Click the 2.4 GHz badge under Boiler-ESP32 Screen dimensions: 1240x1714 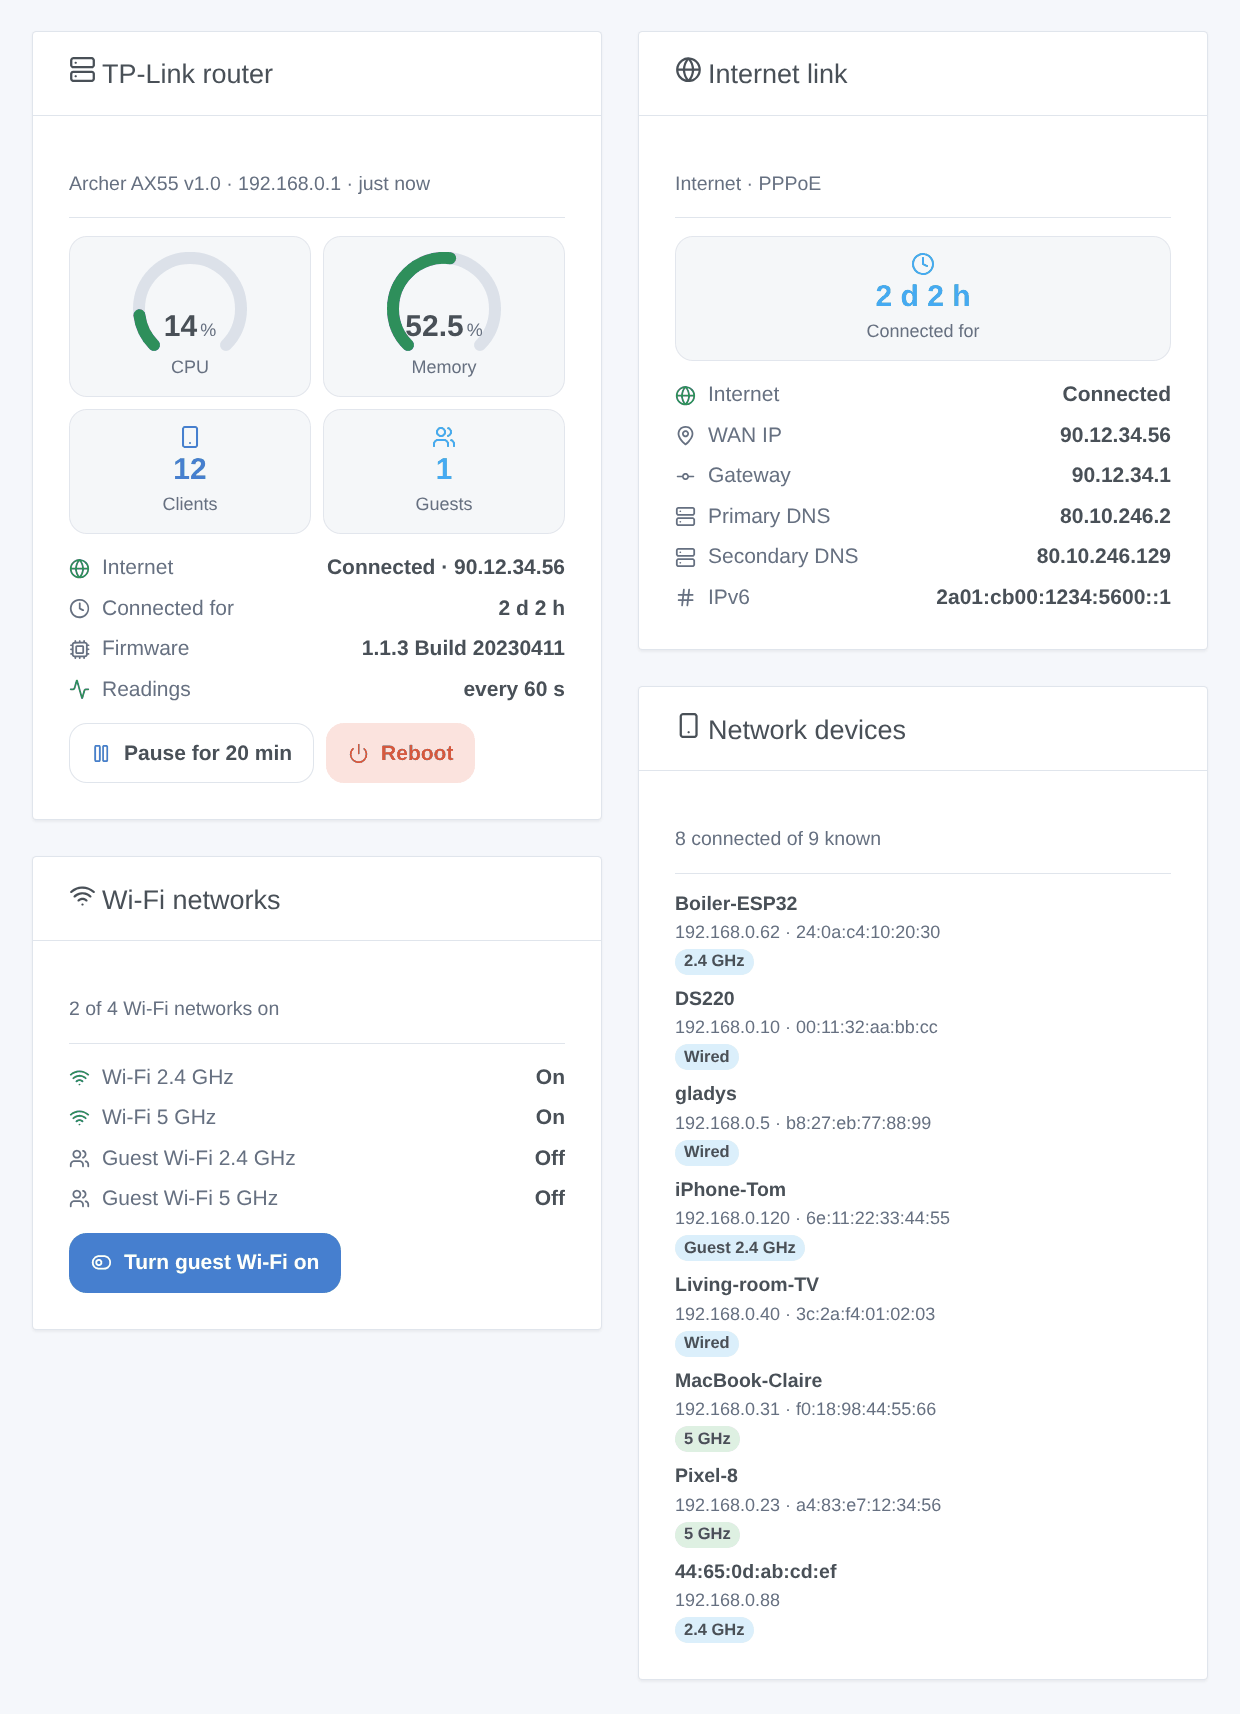point(714,961)
